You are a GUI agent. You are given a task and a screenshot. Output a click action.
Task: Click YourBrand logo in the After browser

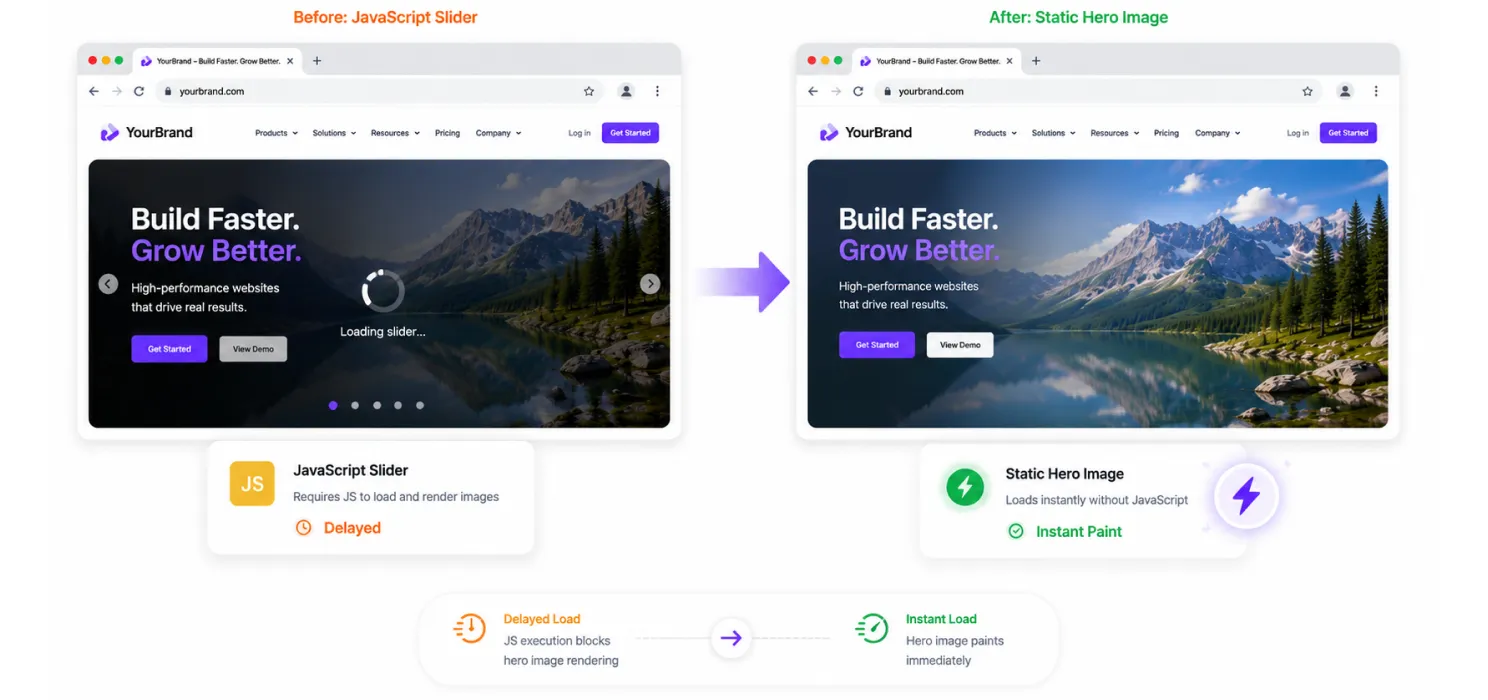[865, 132]
